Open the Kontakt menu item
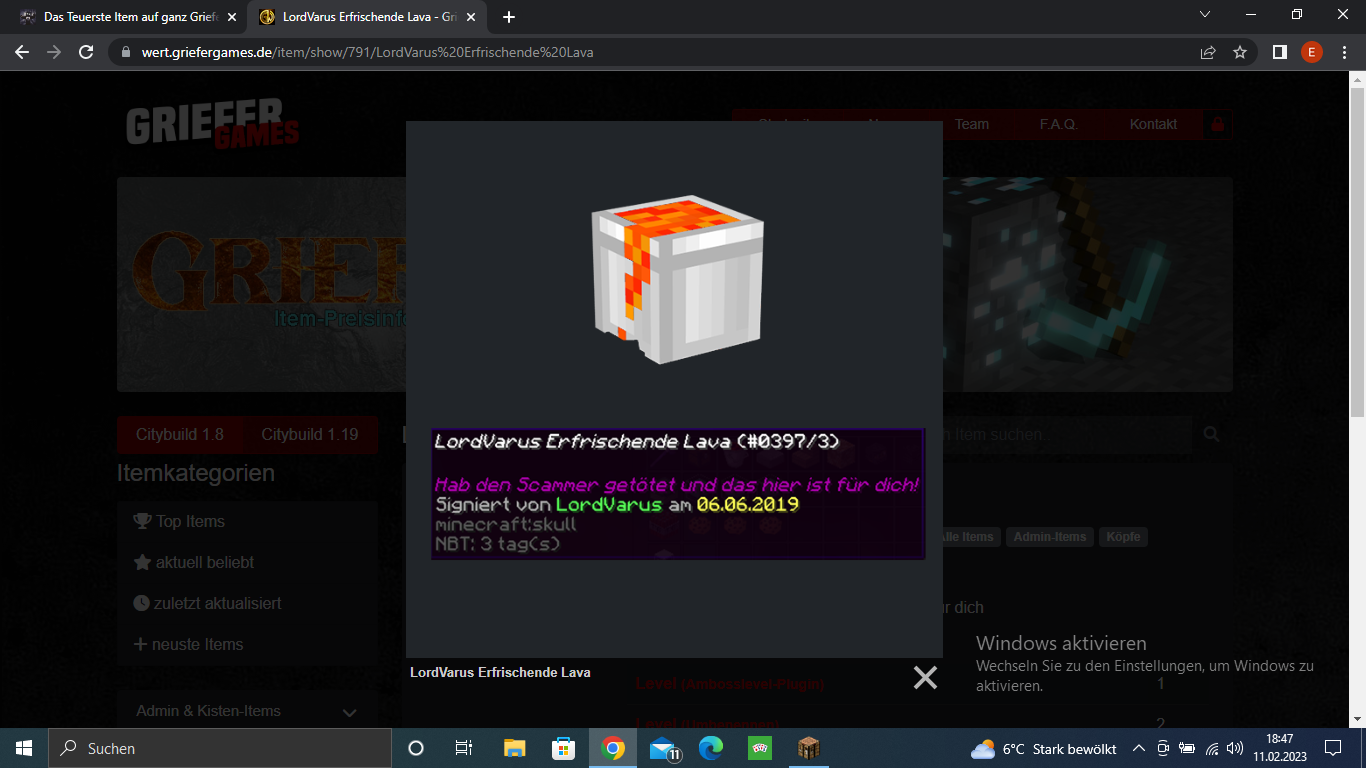 pyautogui.click(x=1153, y=124)
